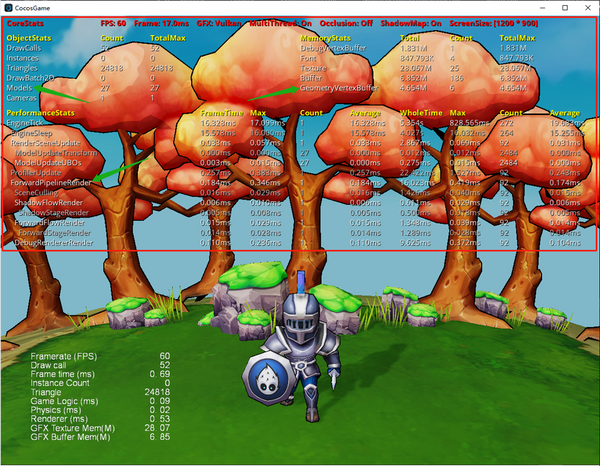
Task: Click the 'Instance Count' label
Action: pos(60,383)
